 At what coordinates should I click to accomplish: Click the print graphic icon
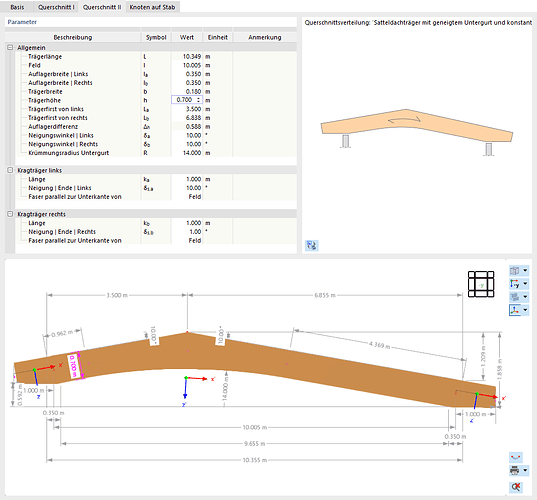[x=515, y=471]
